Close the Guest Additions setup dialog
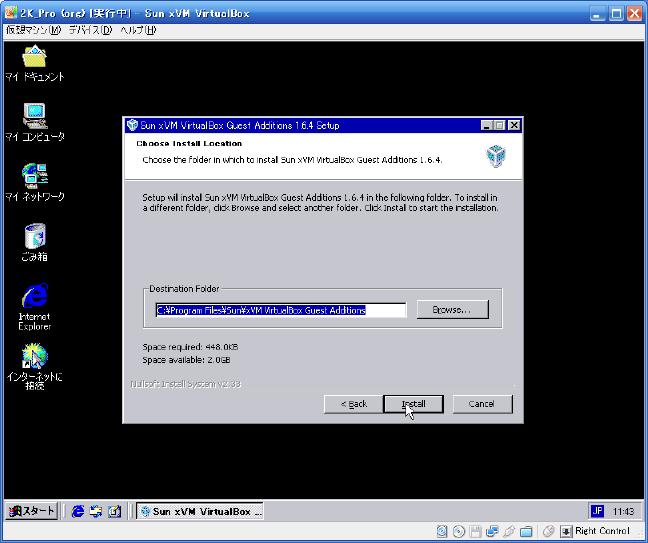 [514, 125]
